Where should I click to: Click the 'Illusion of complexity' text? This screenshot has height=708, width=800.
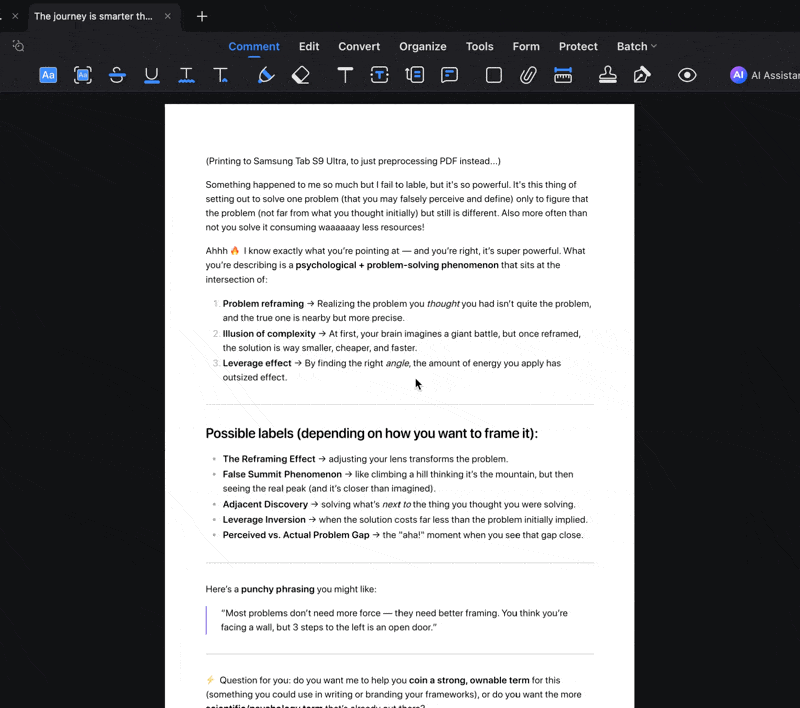click(269, 334)
